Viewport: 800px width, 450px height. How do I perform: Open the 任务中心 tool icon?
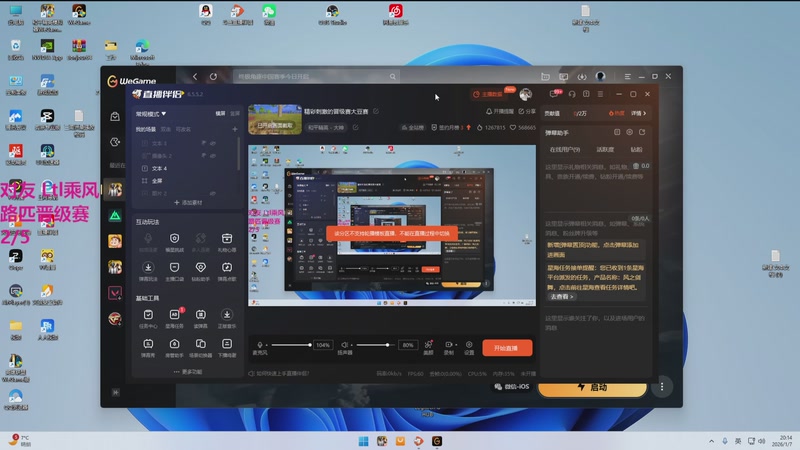pyautogui.click(x=148, y=315)
